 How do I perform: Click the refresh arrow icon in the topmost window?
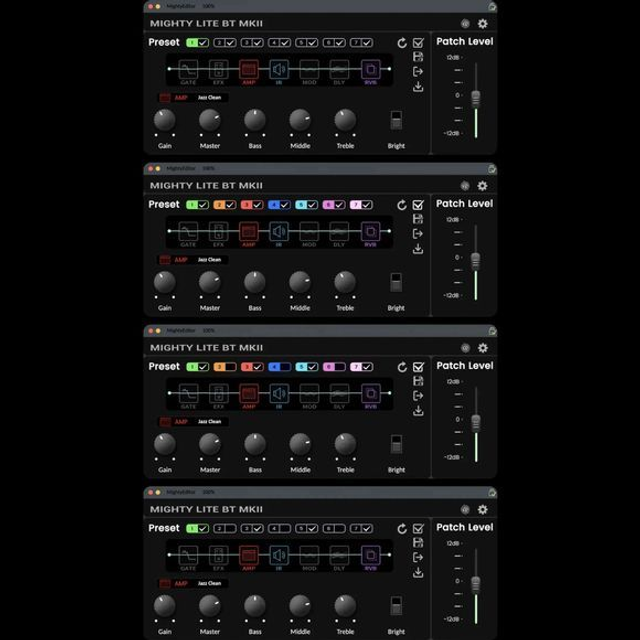click(402, 43)
